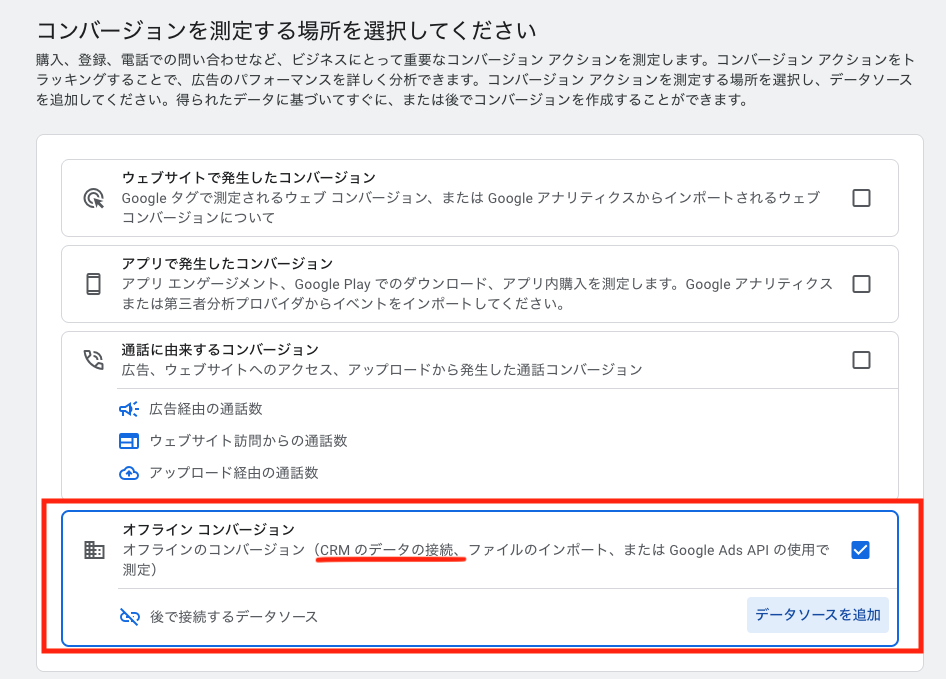Image resolution: width=946 pixels, height=679 pixels.
Task: Check the アプリで発生したコンバージョン checkbox
Action: 861,284
